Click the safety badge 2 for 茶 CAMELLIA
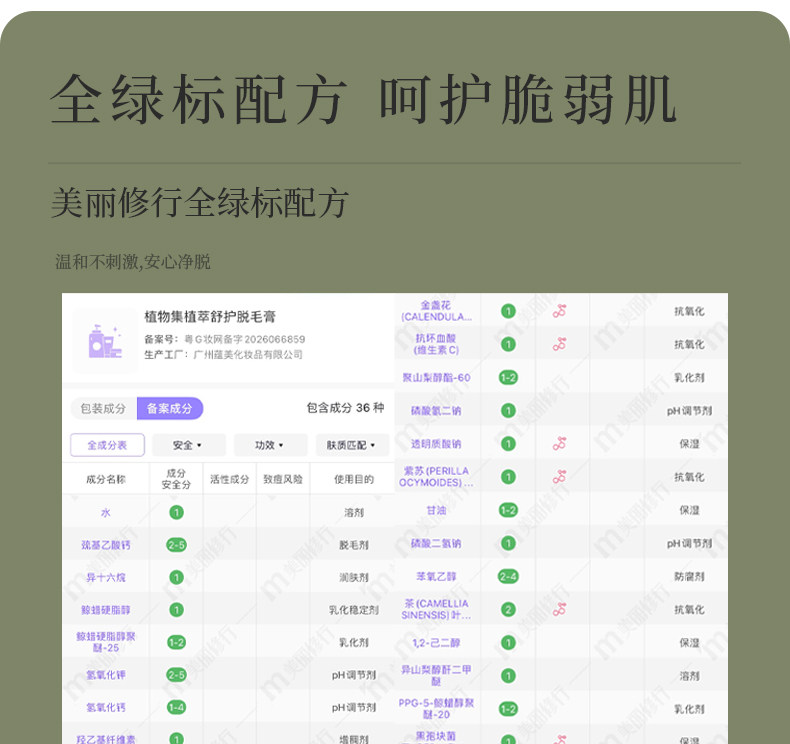790x744 pixels. [x=508, y=610]
